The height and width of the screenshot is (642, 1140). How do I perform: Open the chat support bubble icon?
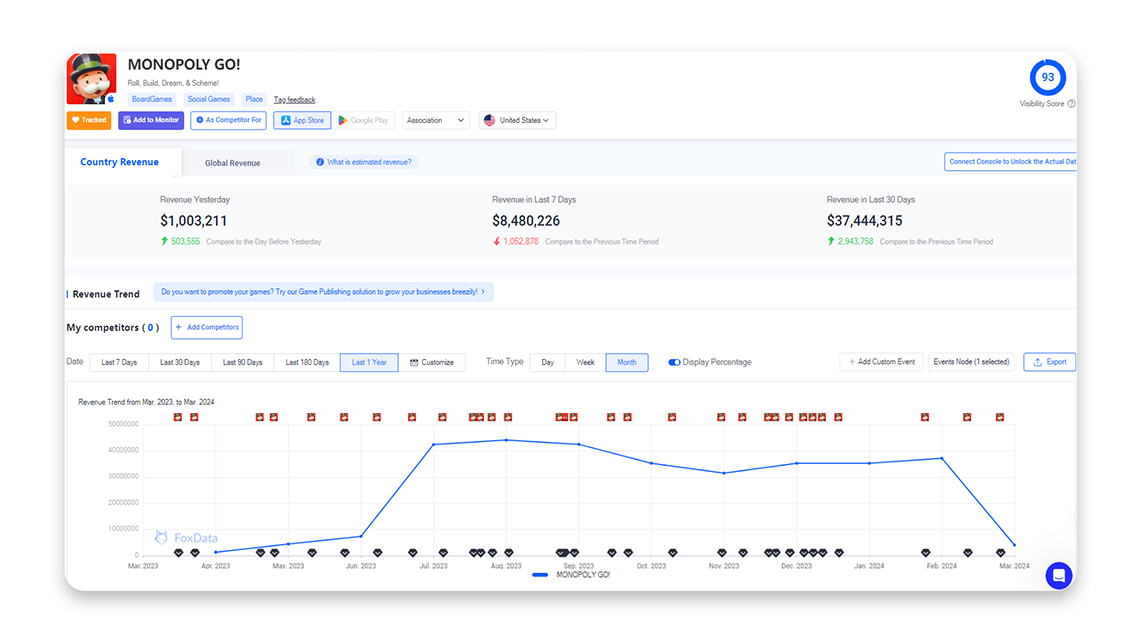(1058, 575)
